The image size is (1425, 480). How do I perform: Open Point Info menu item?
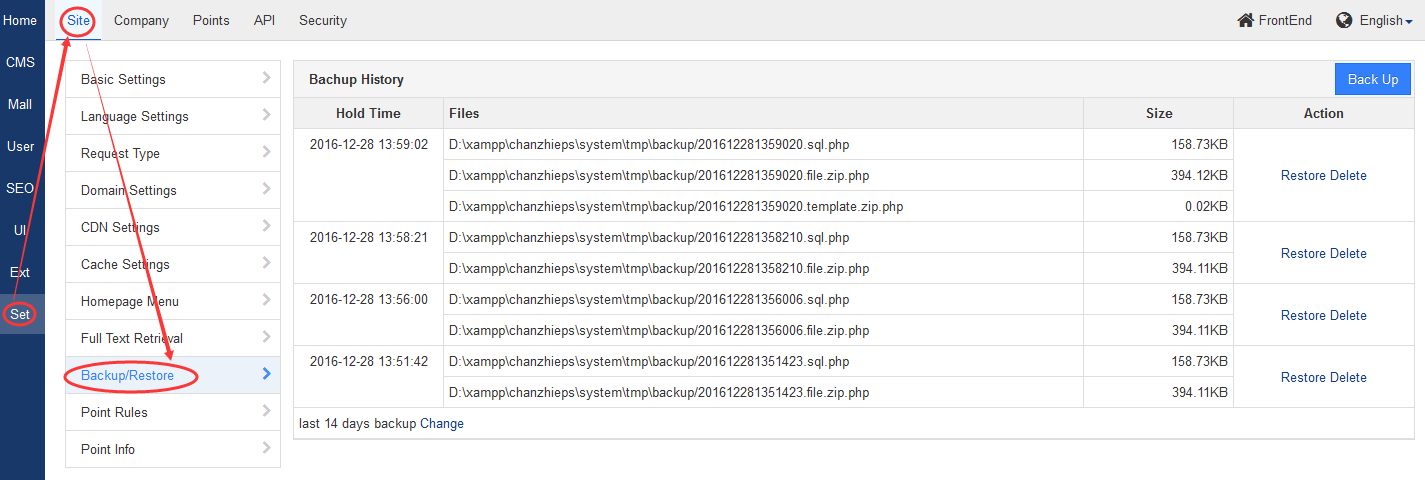point(173,449)
